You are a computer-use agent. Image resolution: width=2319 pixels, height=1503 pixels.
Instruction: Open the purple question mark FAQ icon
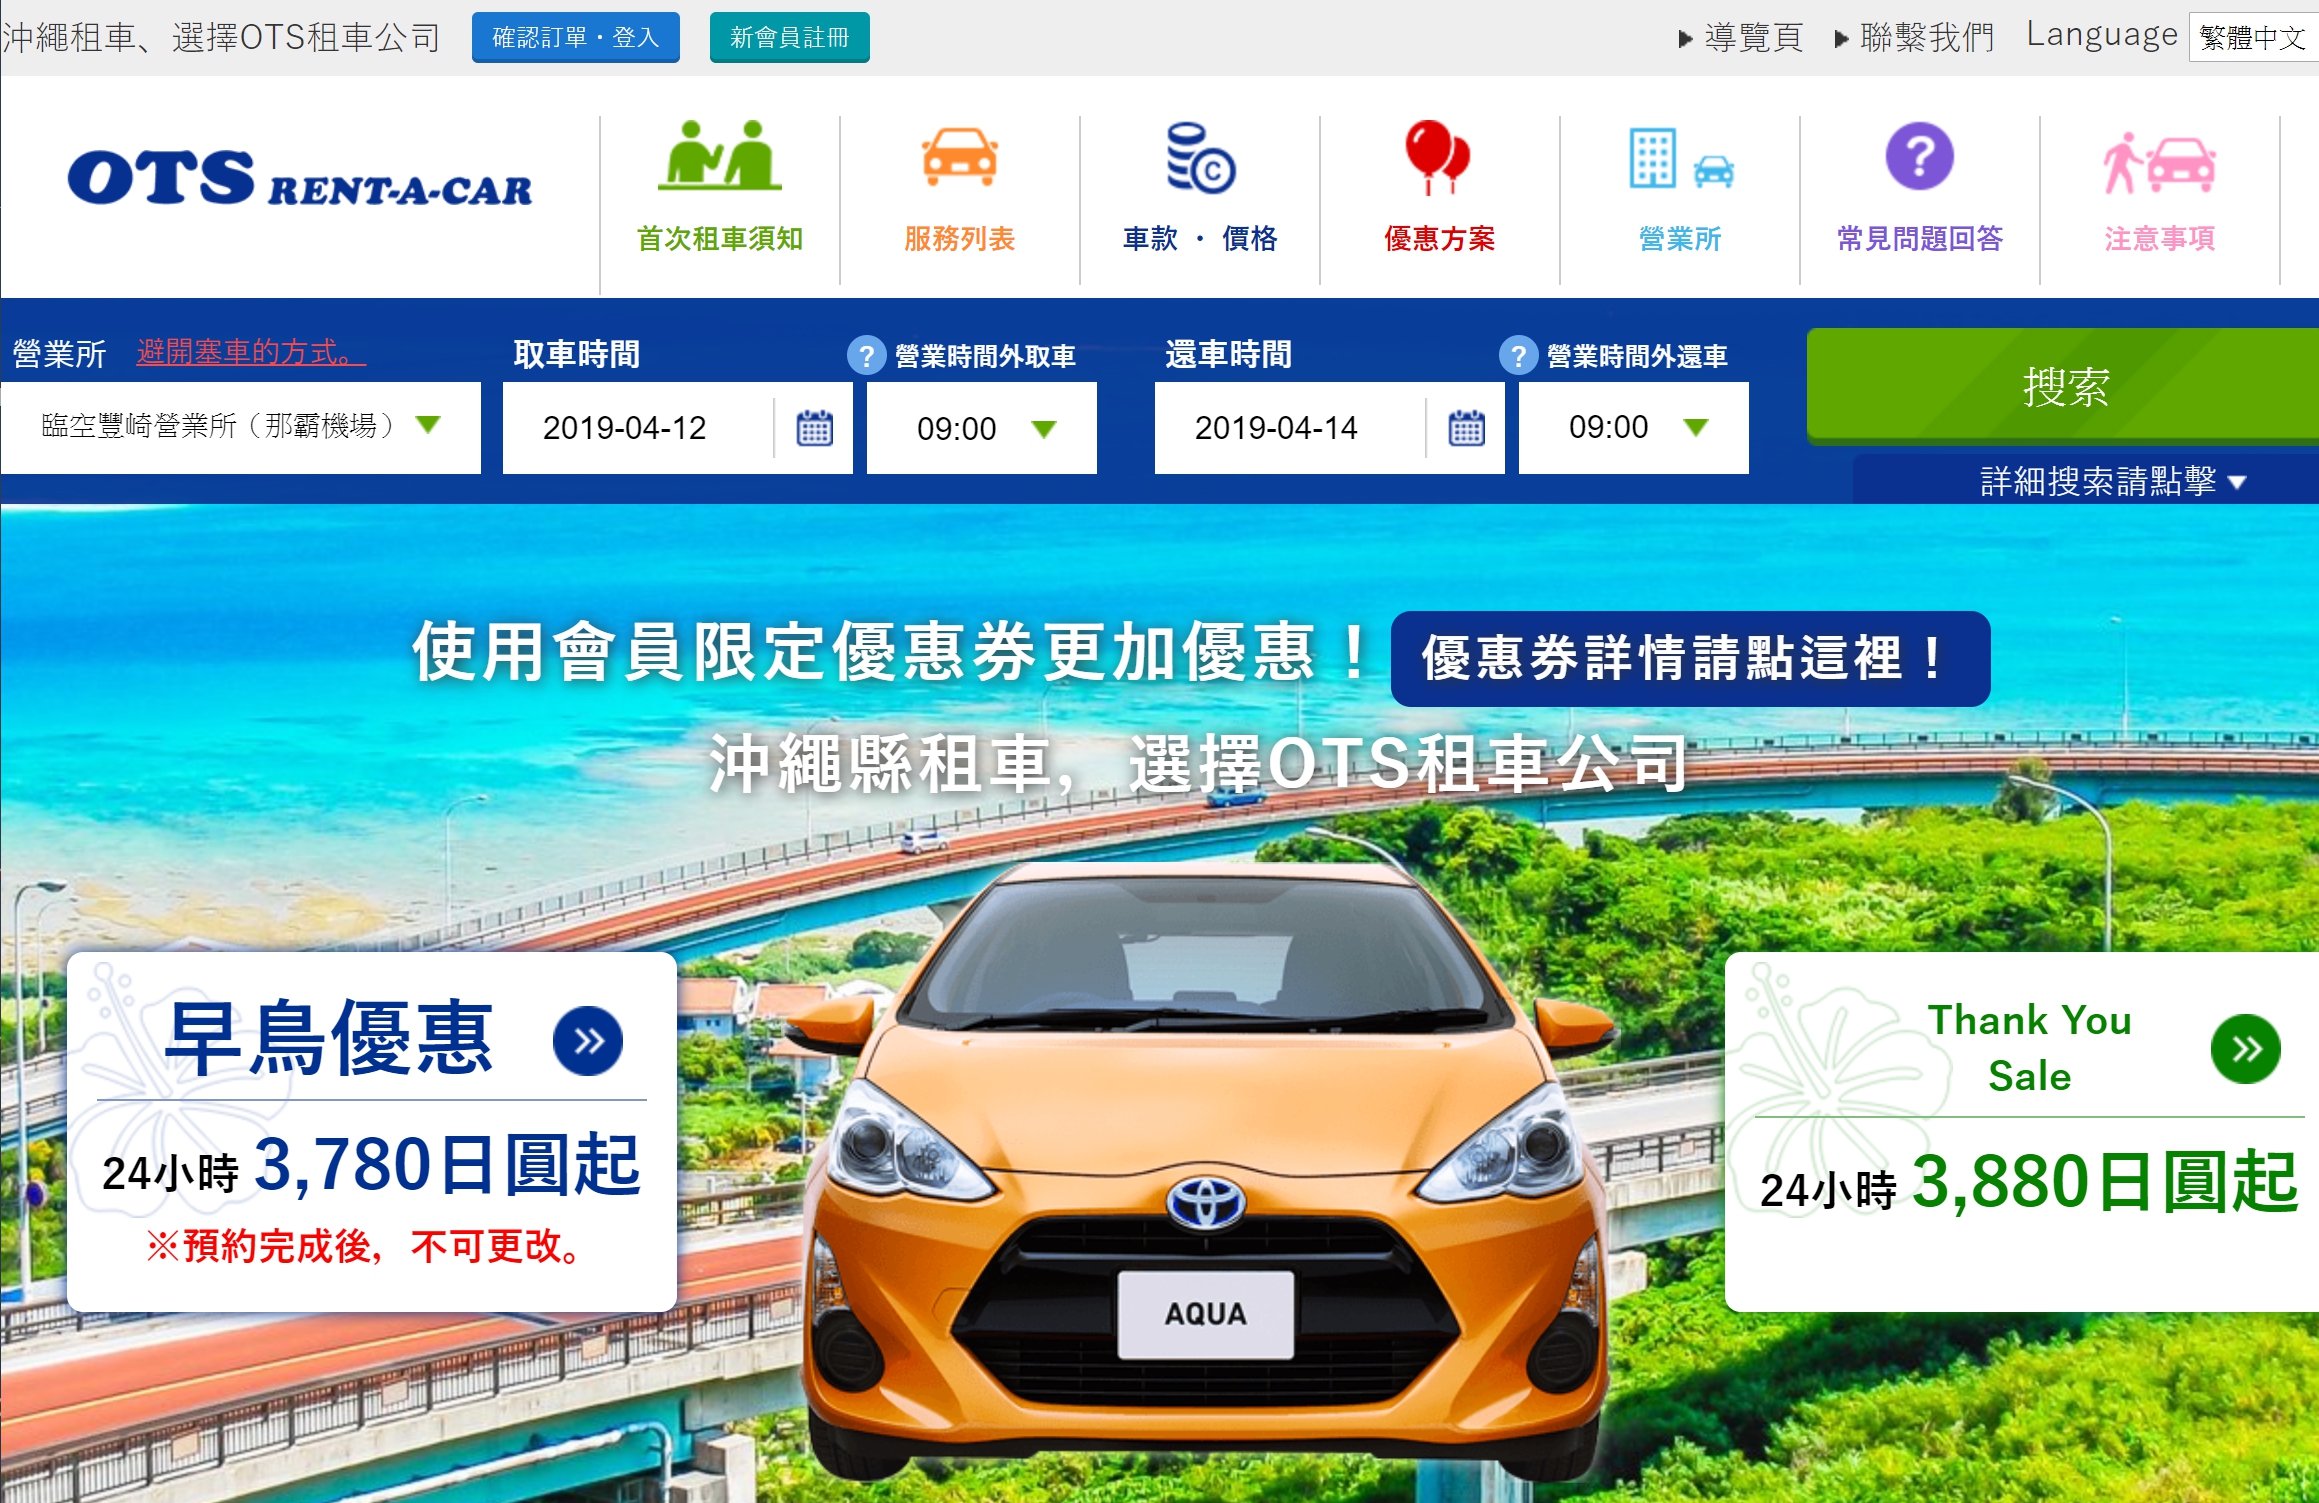point(1919,156)
